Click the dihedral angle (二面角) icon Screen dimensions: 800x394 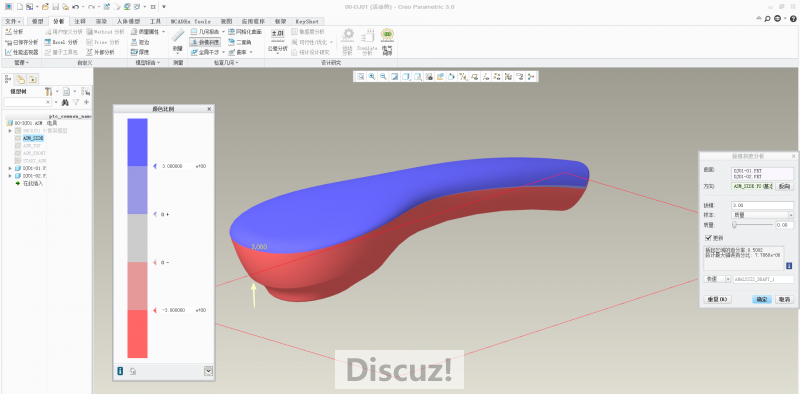click(x=231, y=42)
